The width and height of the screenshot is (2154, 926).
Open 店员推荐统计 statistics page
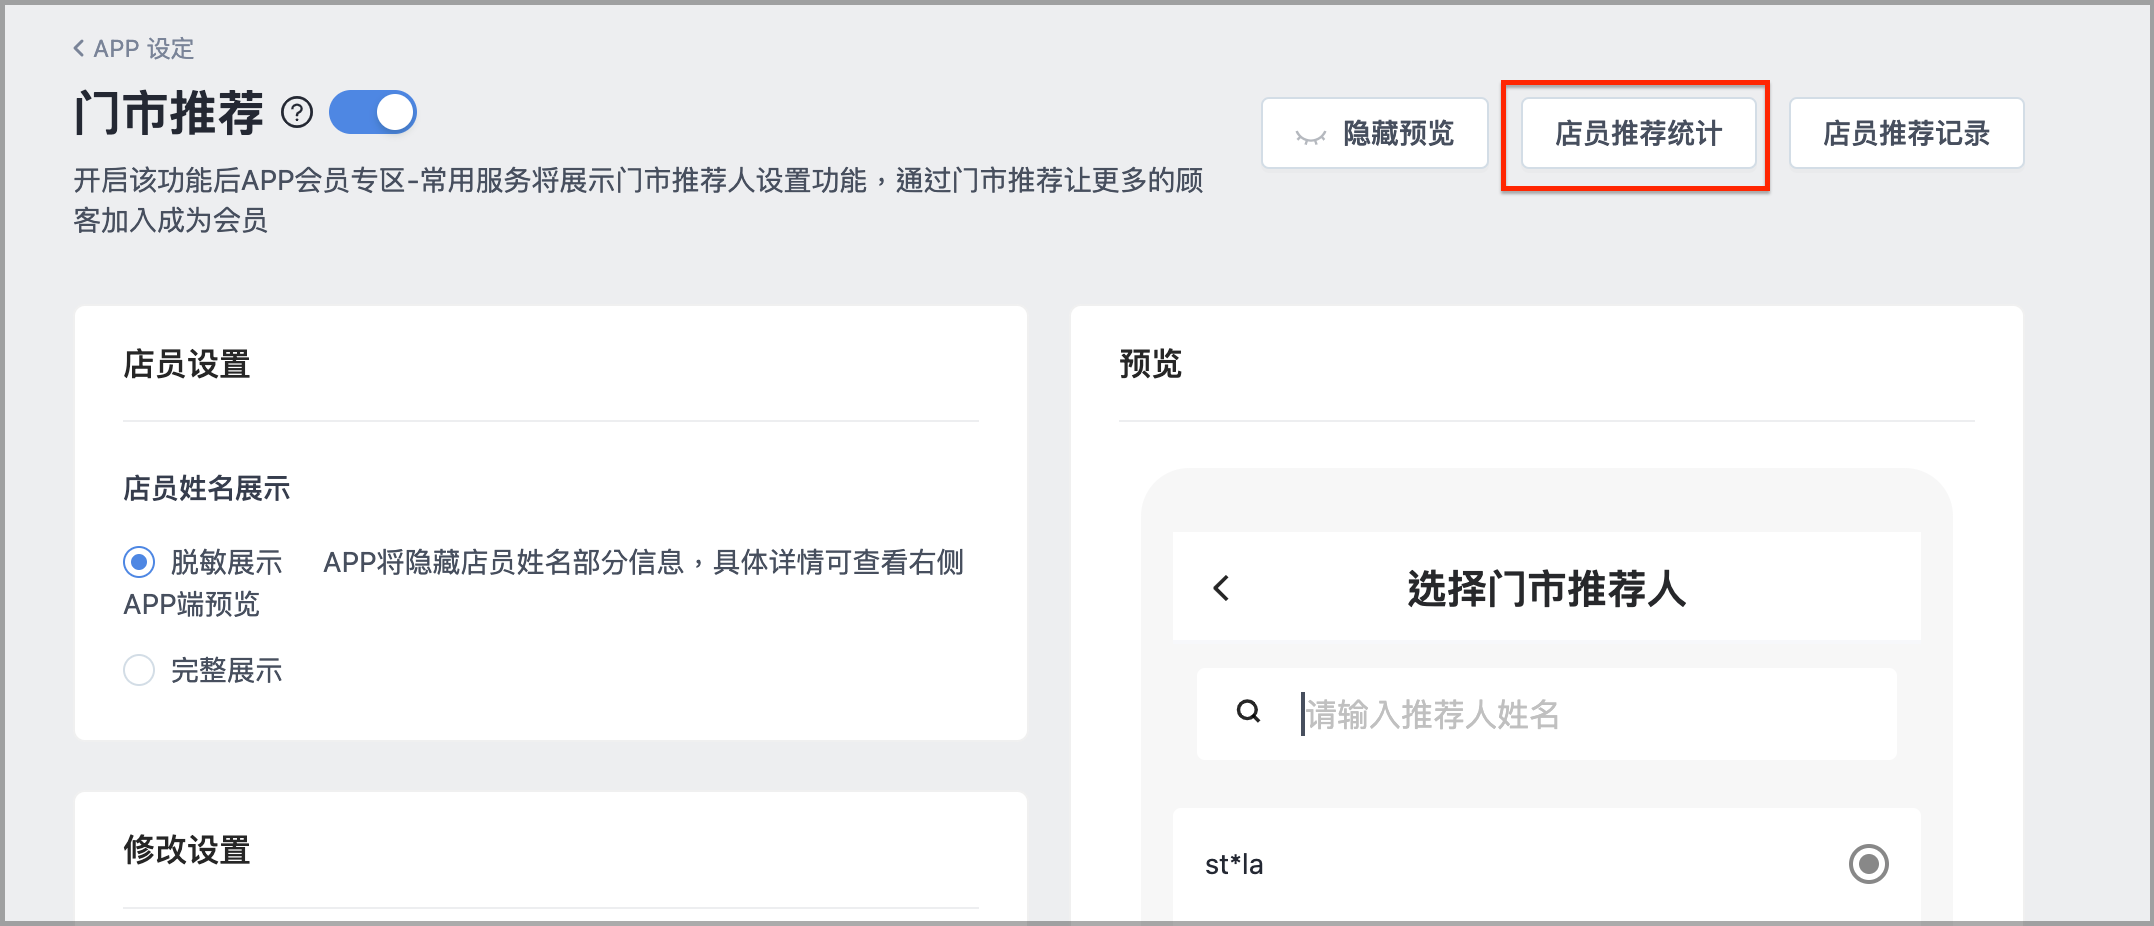1639,133
